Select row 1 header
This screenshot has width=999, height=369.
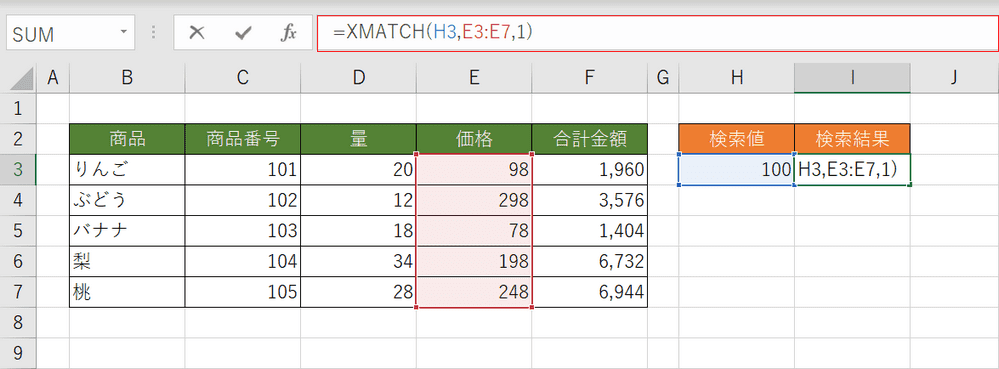18,108
